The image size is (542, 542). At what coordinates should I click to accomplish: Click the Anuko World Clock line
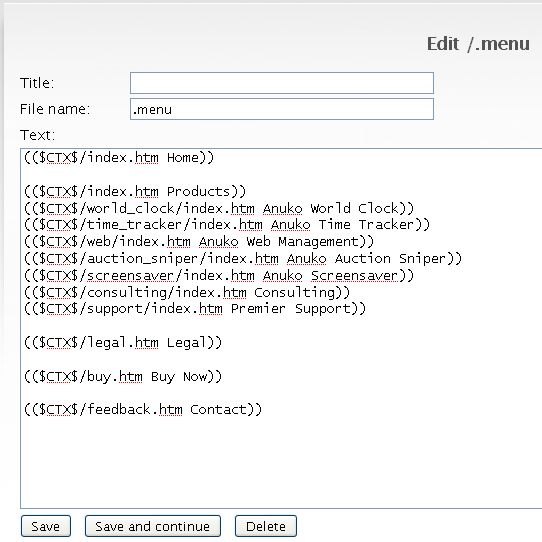point(219,208)
